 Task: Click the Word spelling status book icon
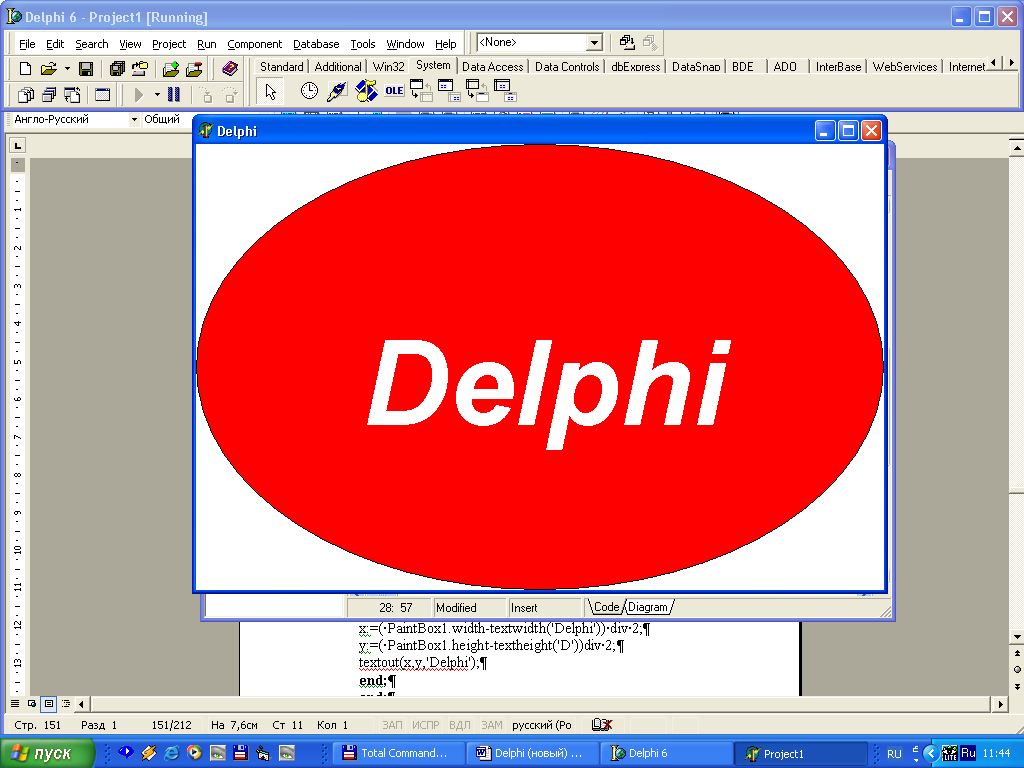tap(601, 725)
